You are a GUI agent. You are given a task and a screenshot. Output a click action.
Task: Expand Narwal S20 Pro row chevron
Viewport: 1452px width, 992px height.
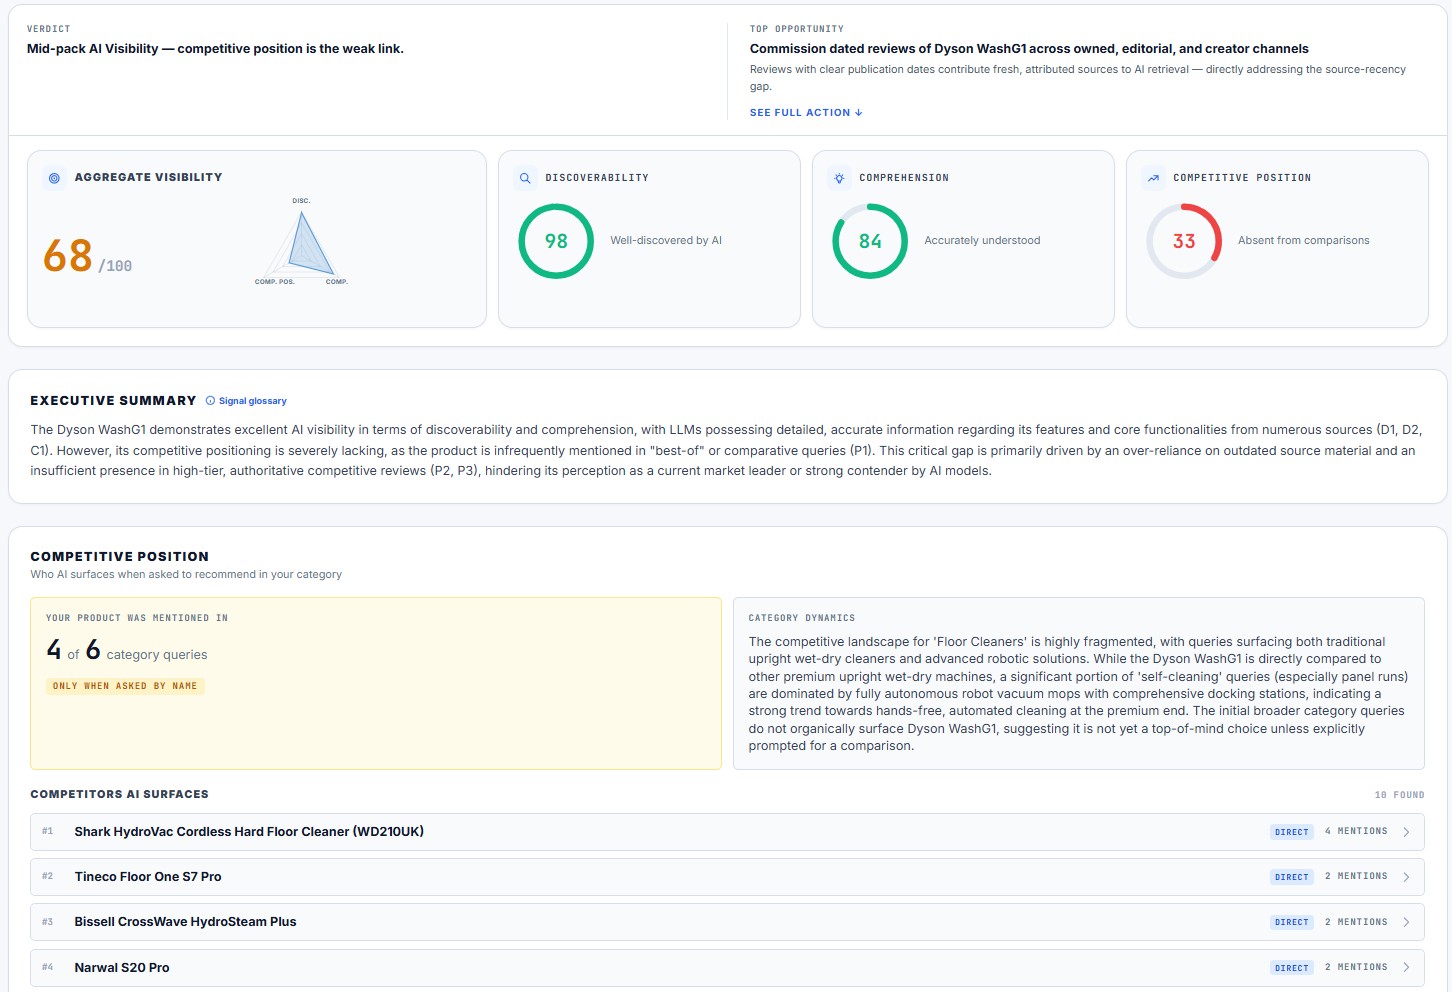click(x=1406, y=967)
